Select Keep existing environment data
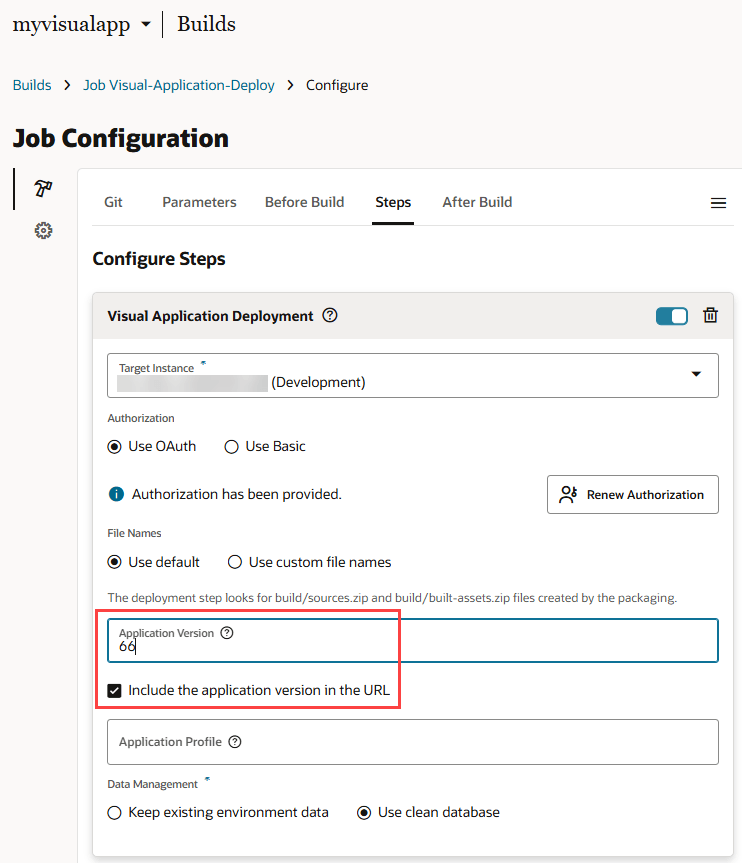The width and height of the screenshot is (742, 863). point(115,812)
